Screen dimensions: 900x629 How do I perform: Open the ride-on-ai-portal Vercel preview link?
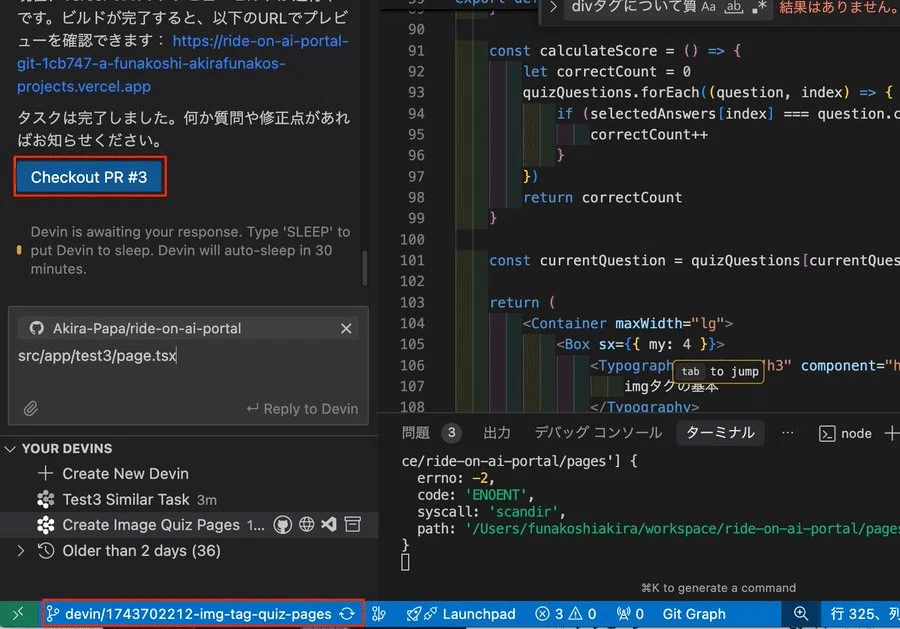[182, 64]
